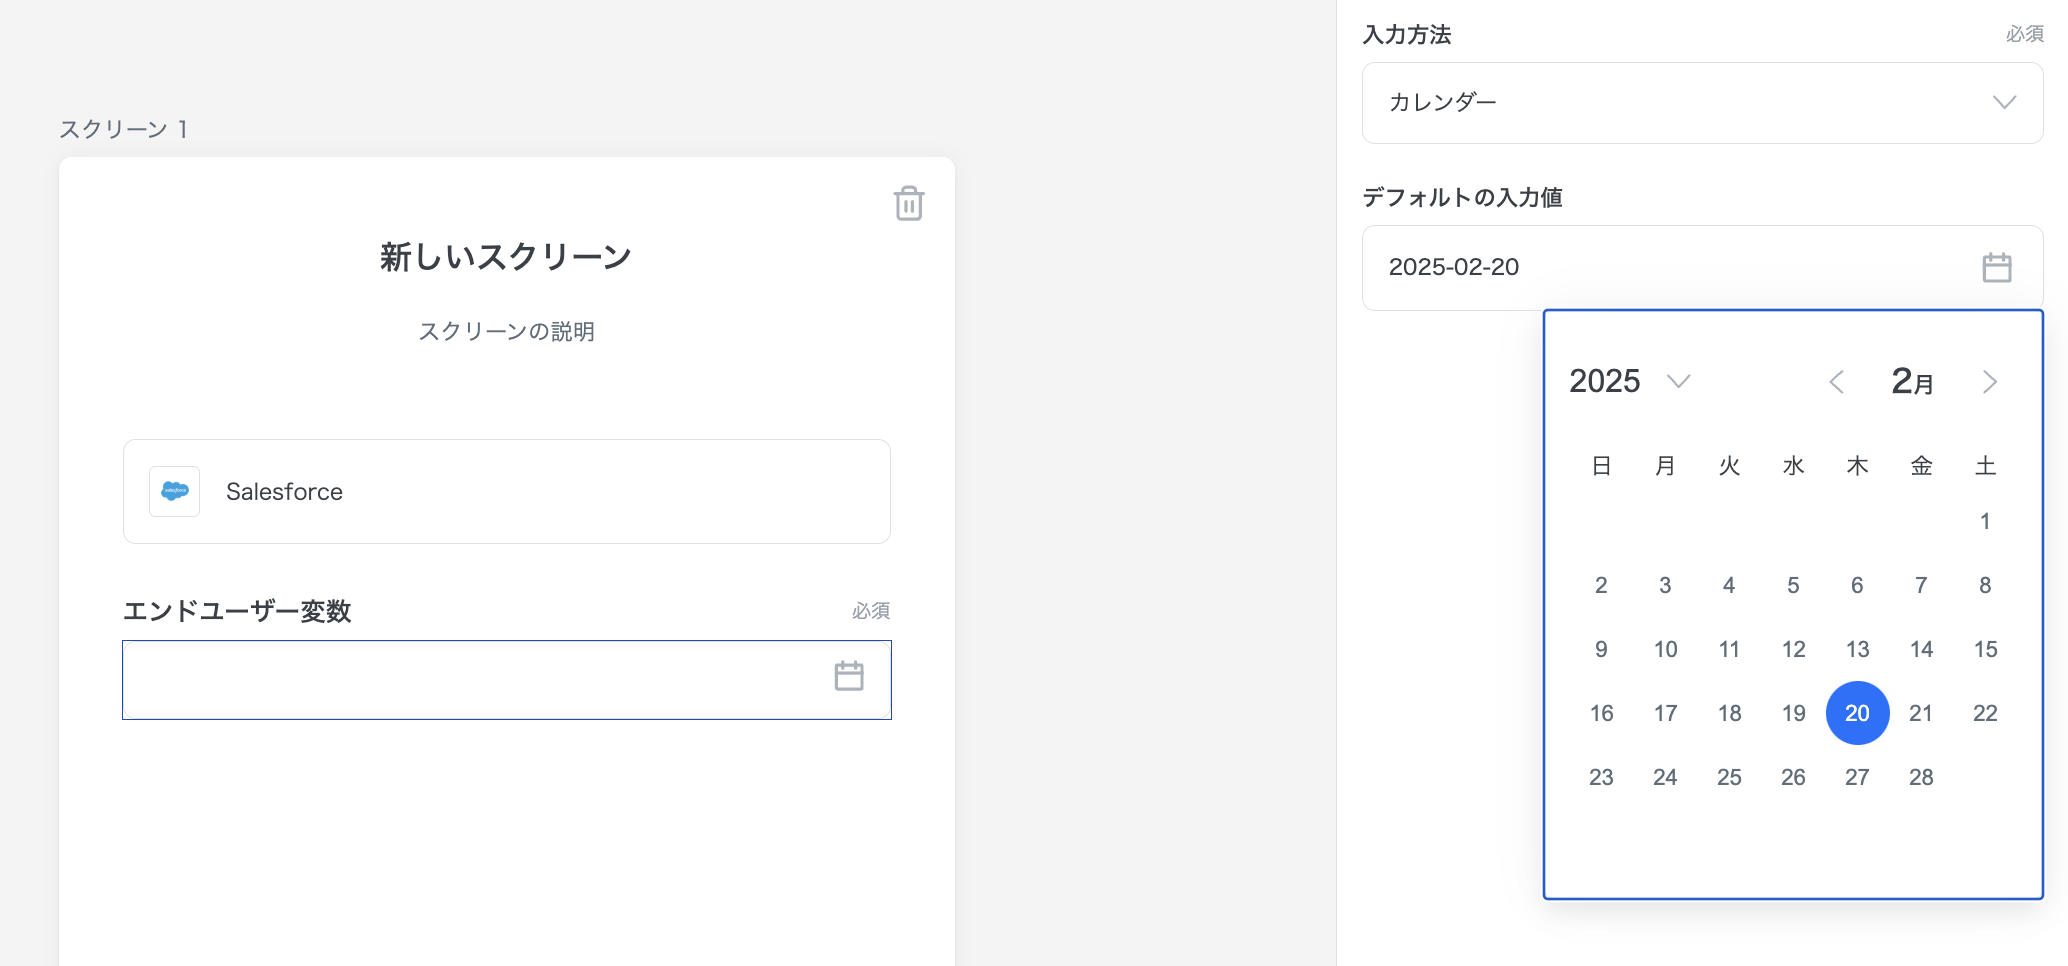The image size is (2068, 966).
Task: Select February 20 highlighted date
Action: pyautogui.click(x=1857, y=713)
